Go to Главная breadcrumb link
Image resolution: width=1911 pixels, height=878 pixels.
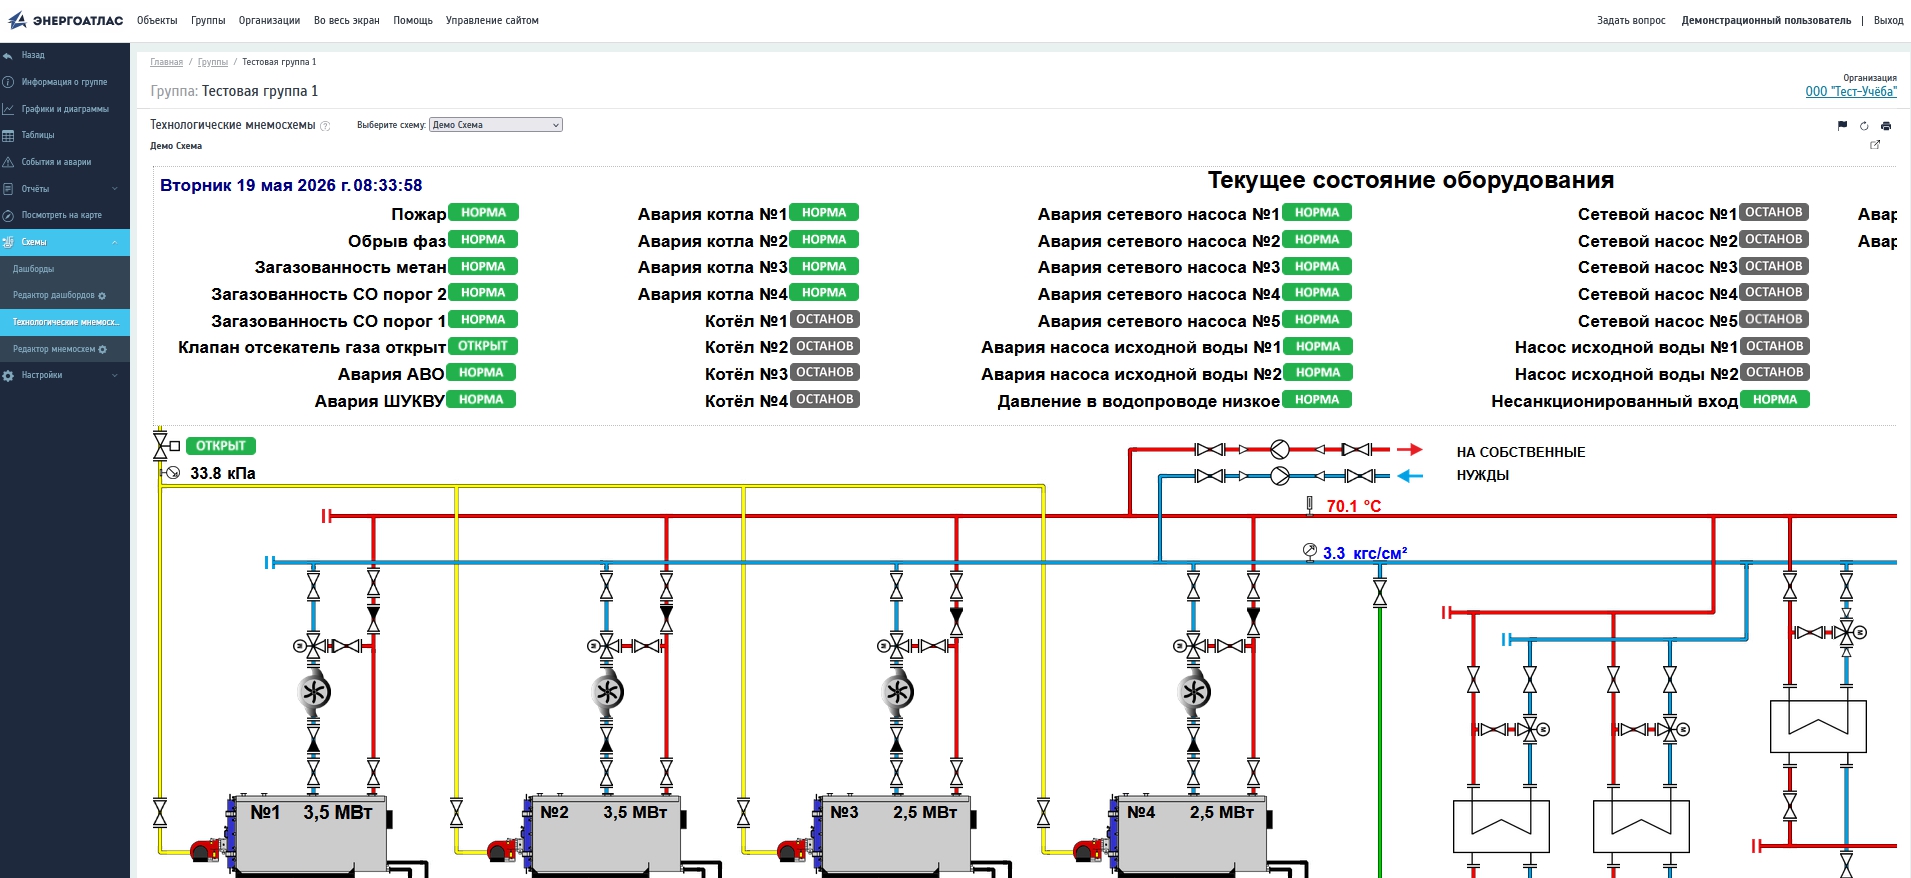click(167, 62)
